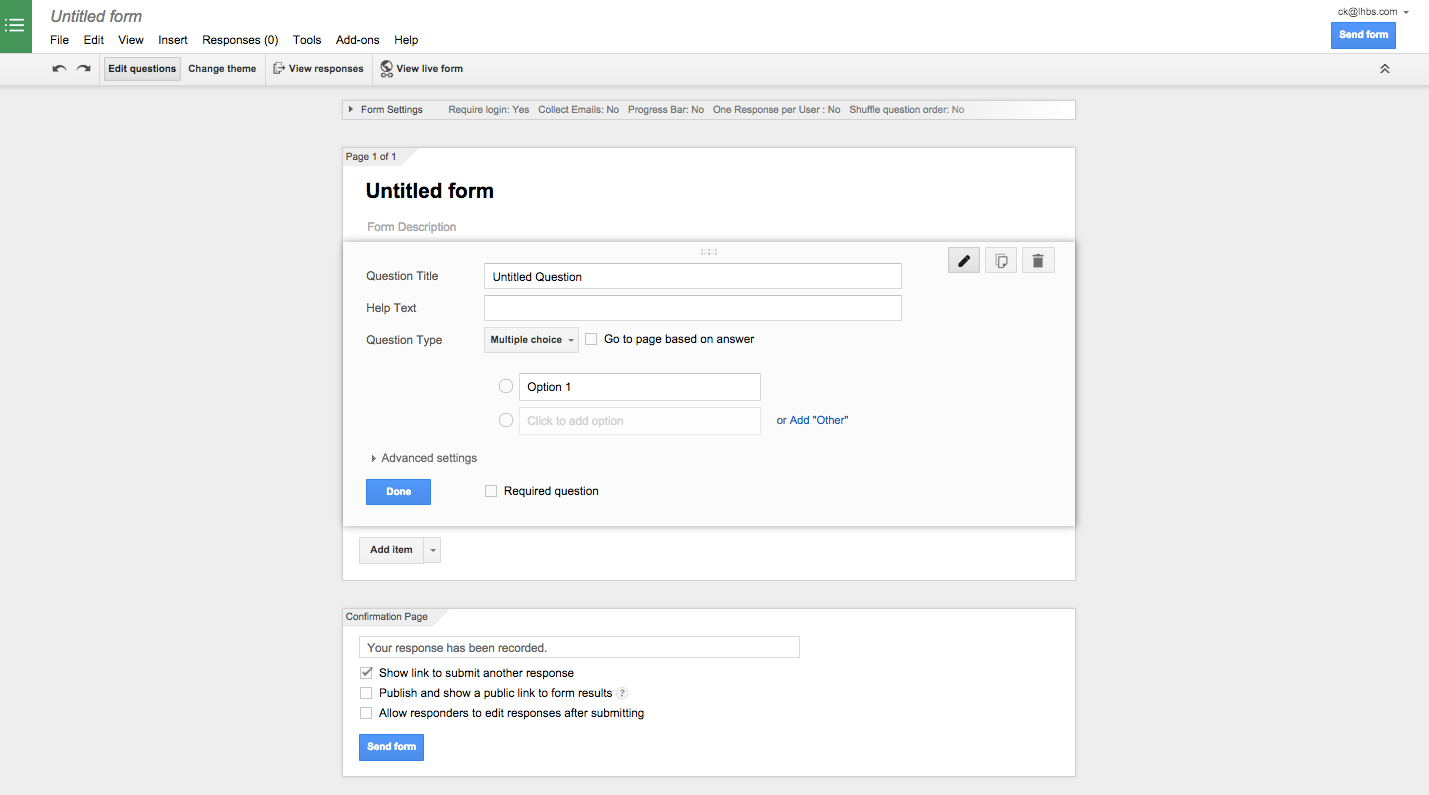Screen dimensions: 1429x795
Task: Delete the question with the trash icon
Action: coord(1038,261)
